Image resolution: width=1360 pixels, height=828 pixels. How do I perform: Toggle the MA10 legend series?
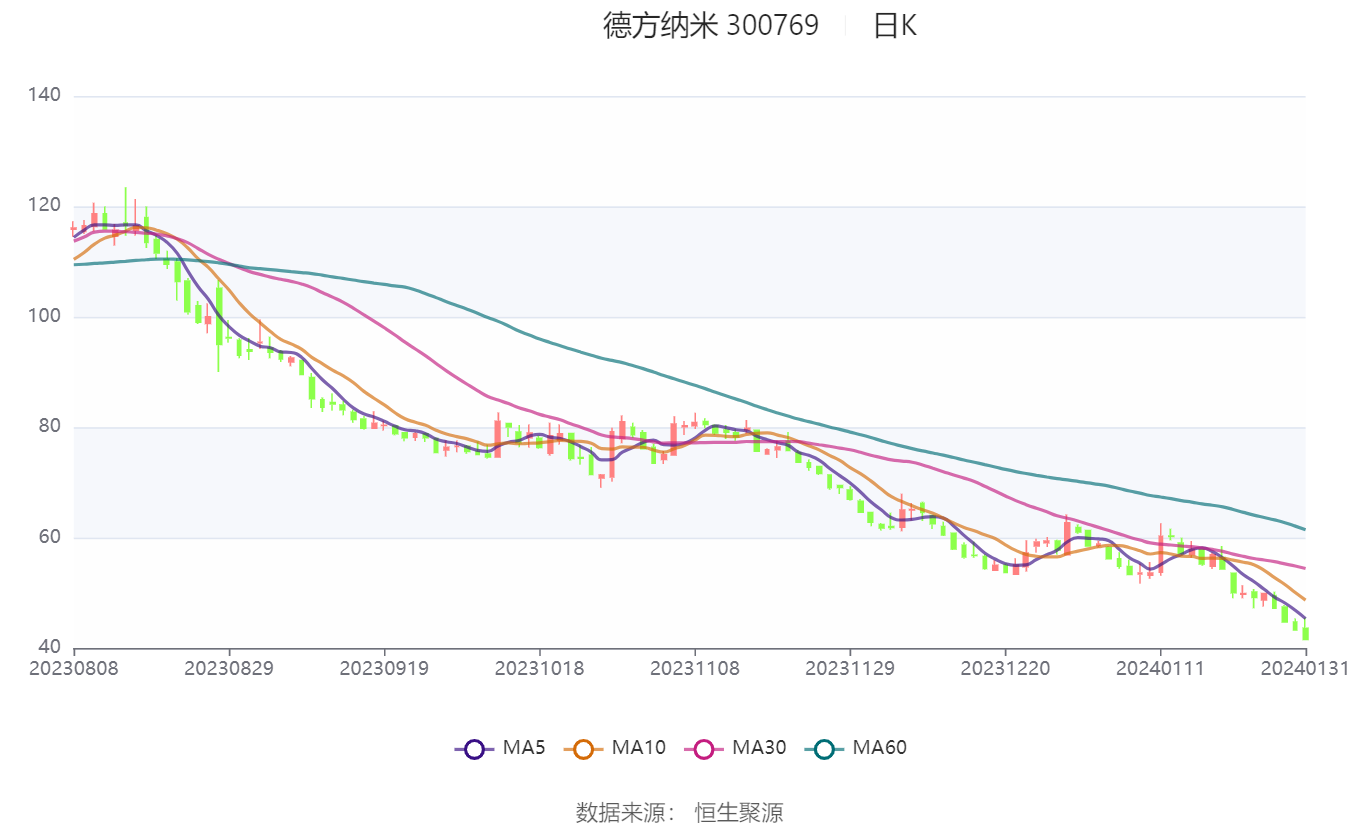(x=615, y=748)
